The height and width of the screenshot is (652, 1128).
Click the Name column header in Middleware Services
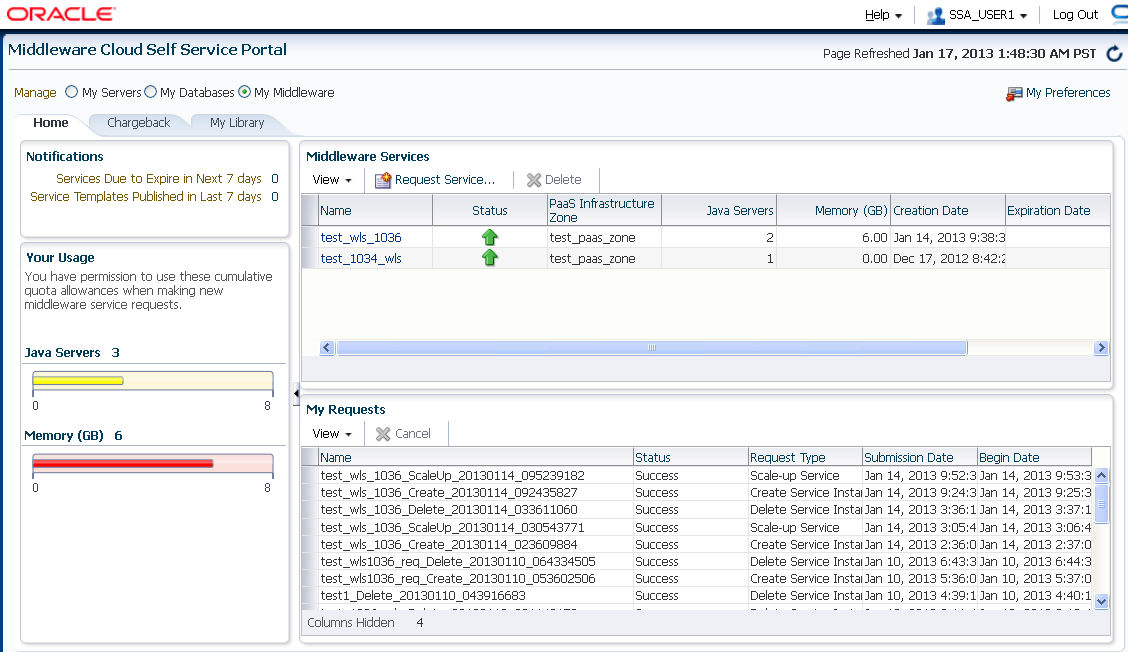point(376,211)
